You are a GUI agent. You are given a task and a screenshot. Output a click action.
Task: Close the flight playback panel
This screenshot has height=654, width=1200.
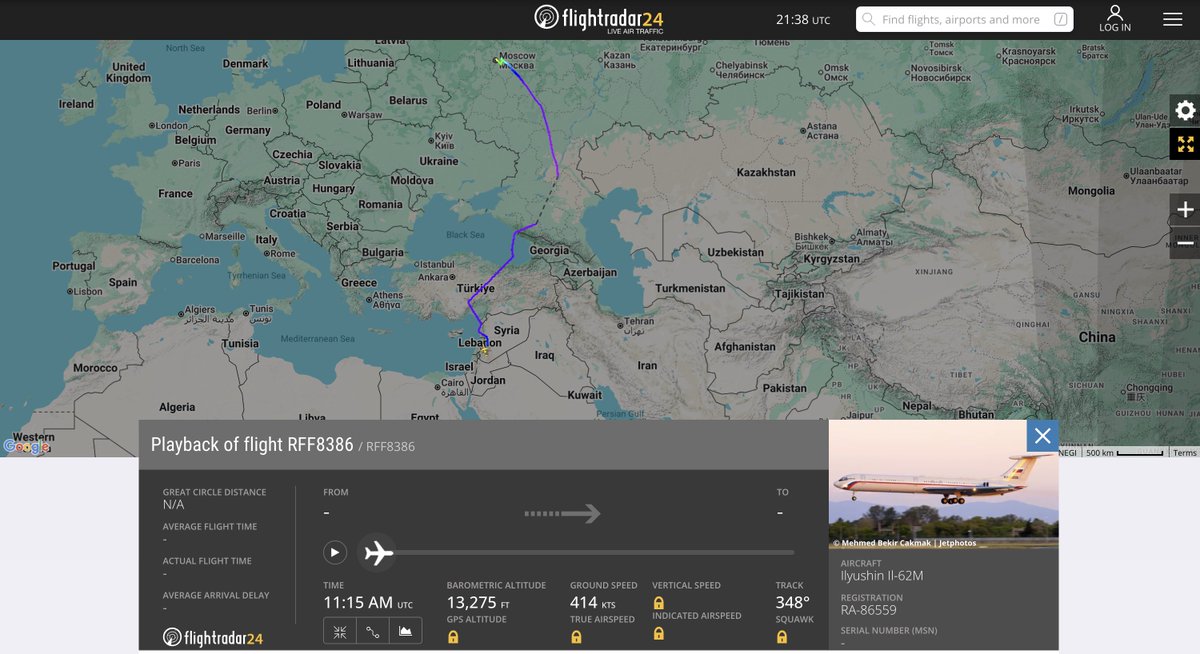coord(1042,435)
